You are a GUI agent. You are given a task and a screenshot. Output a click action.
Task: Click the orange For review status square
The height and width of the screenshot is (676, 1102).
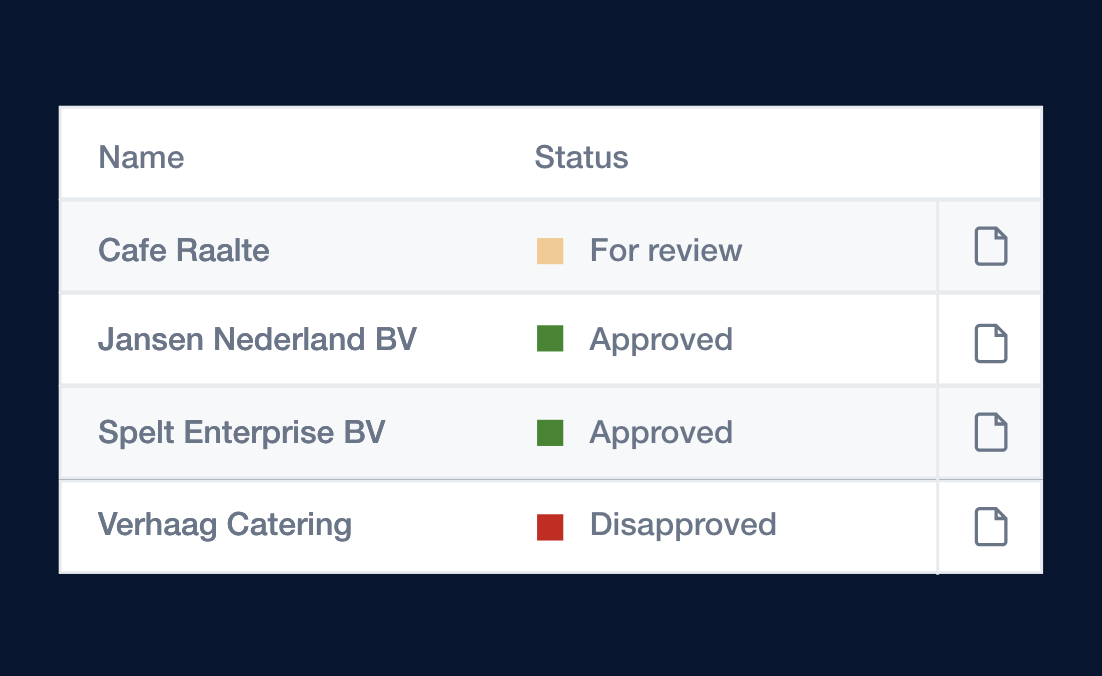pyautogui.click(x=550, y=251)
